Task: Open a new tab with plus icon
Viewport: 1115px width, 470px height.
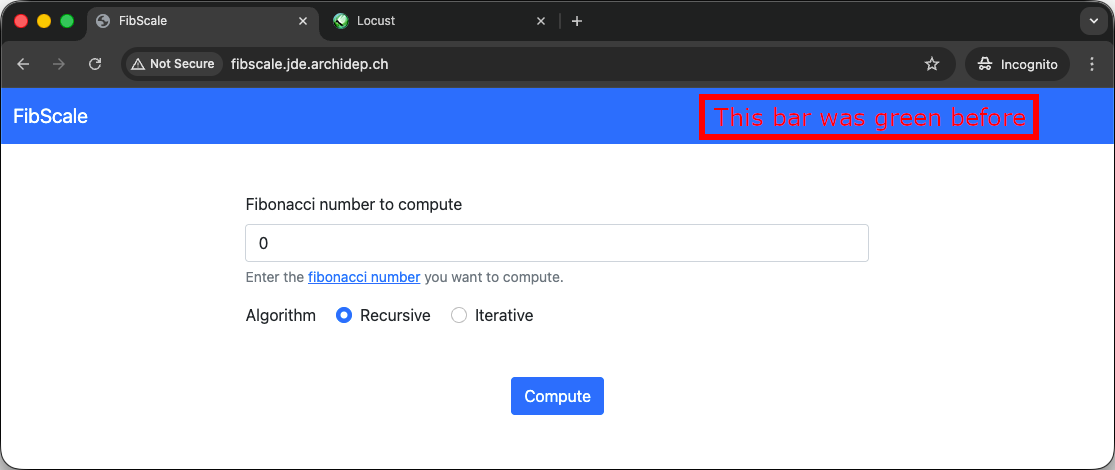Action: [x=577, y=21]
